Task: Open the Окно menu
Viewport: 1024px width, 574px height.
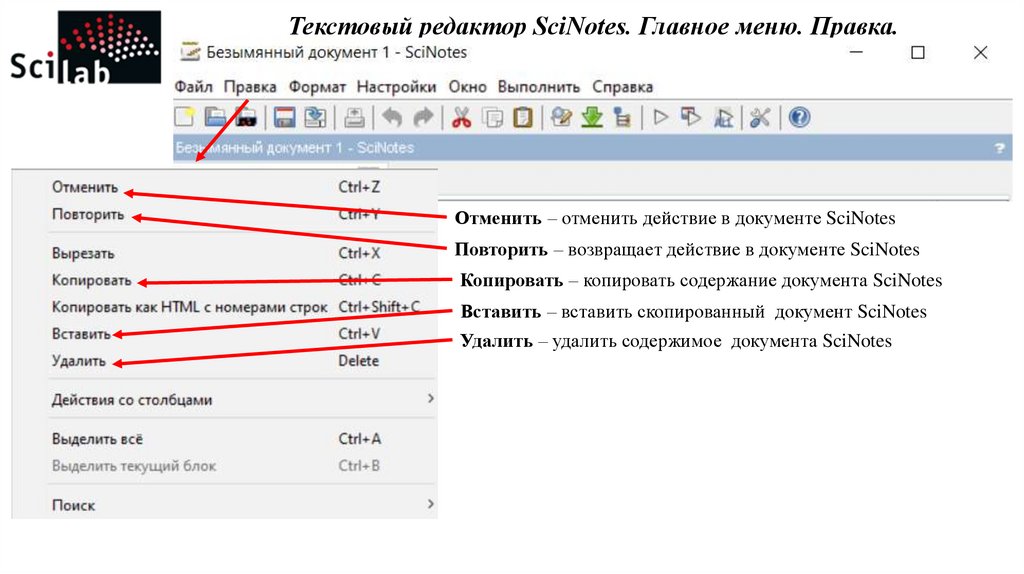Action: tap(468, 87)
